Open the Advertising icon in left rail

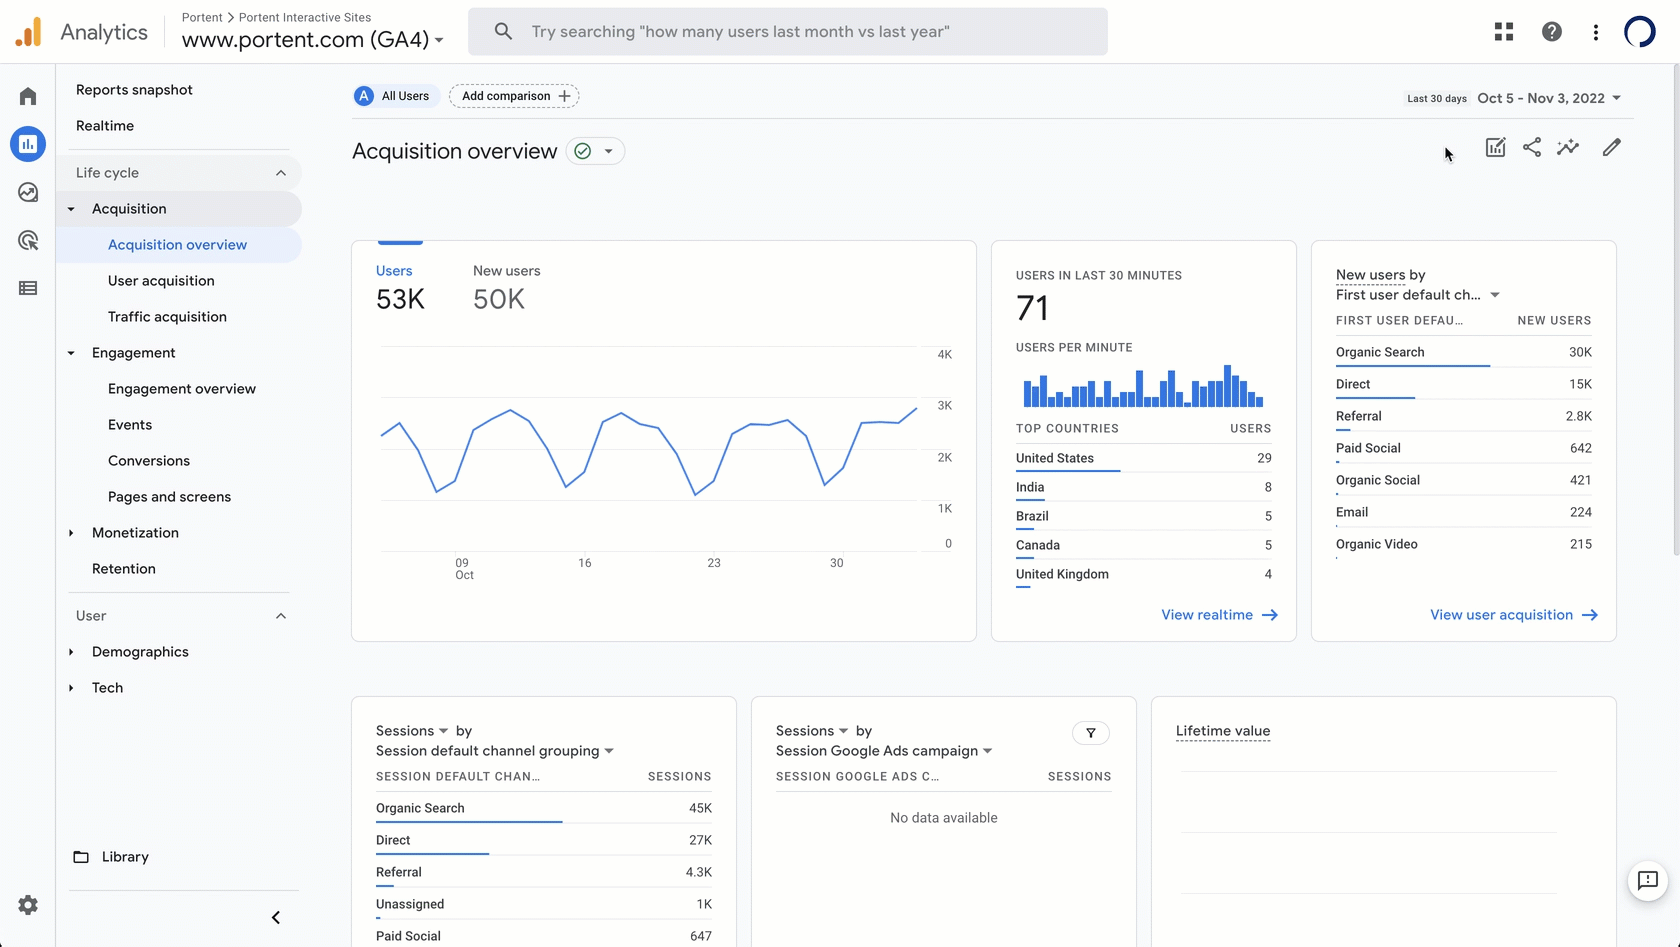(28, 240)
